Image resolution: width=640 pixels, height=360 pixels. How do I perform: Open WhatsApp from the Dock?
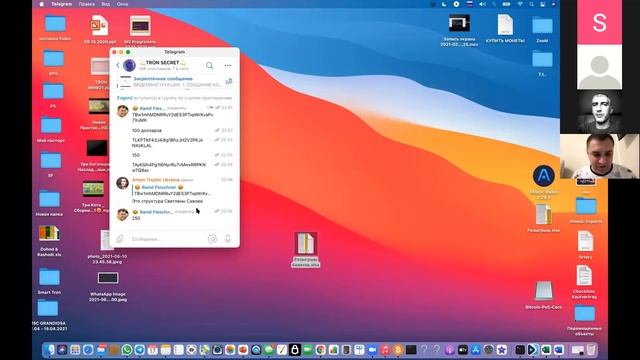coord(127,350)
